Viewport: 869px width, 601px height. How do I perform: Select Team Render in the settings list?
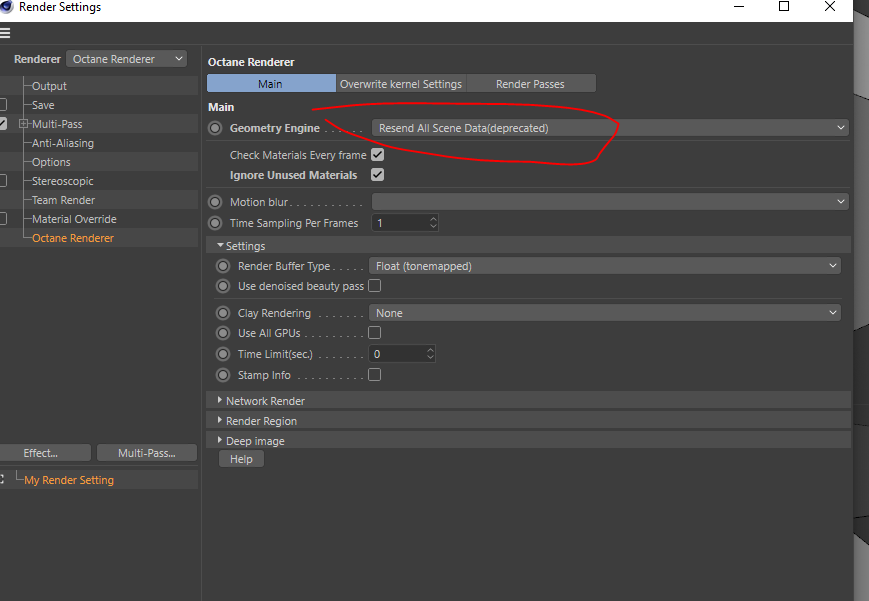[x=63, y=200]
